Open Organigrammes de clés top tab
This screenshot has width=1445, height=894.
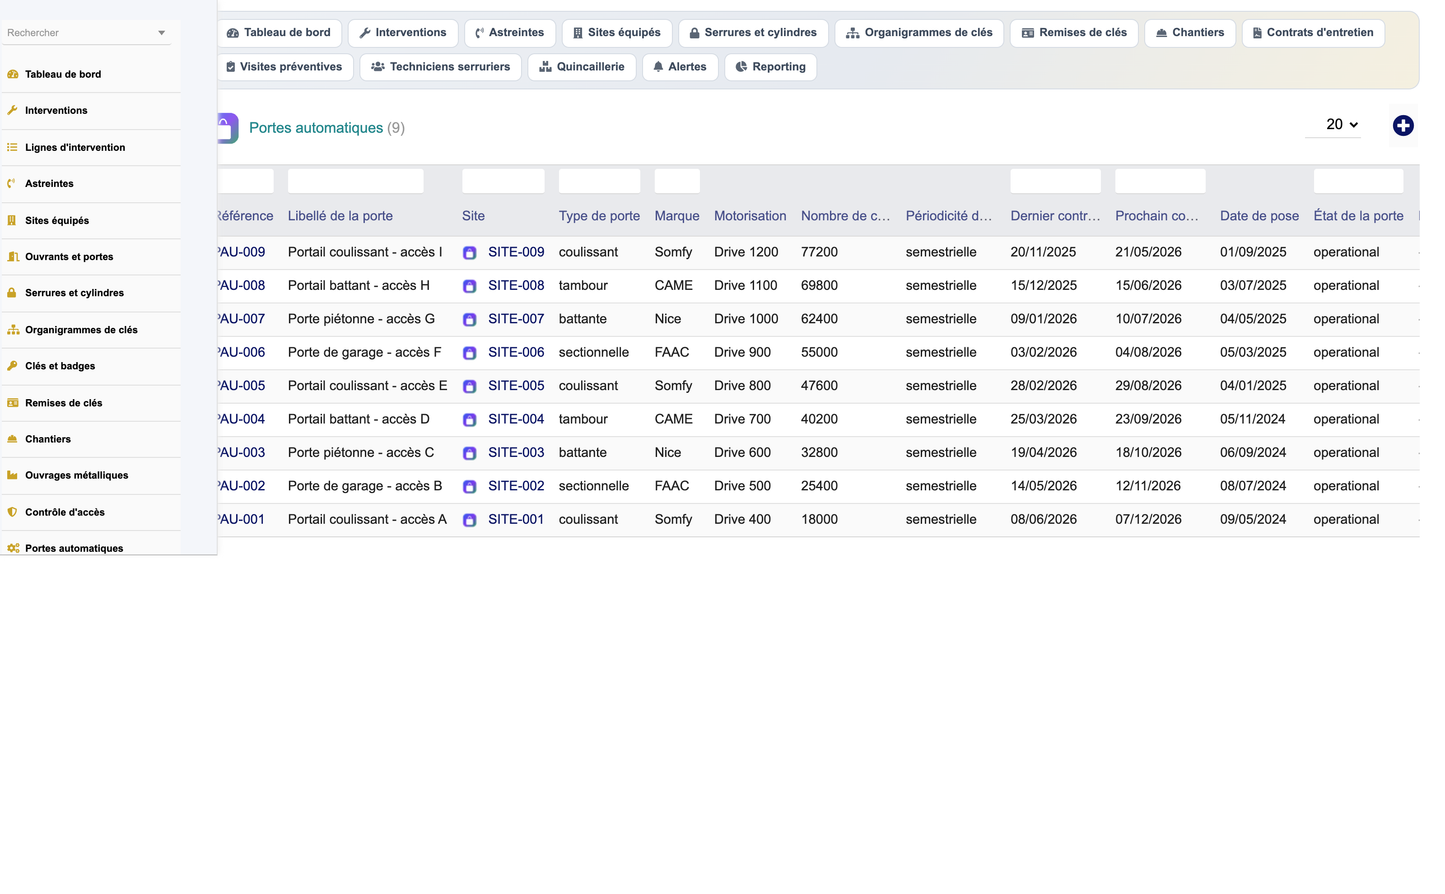click(919, 33)
